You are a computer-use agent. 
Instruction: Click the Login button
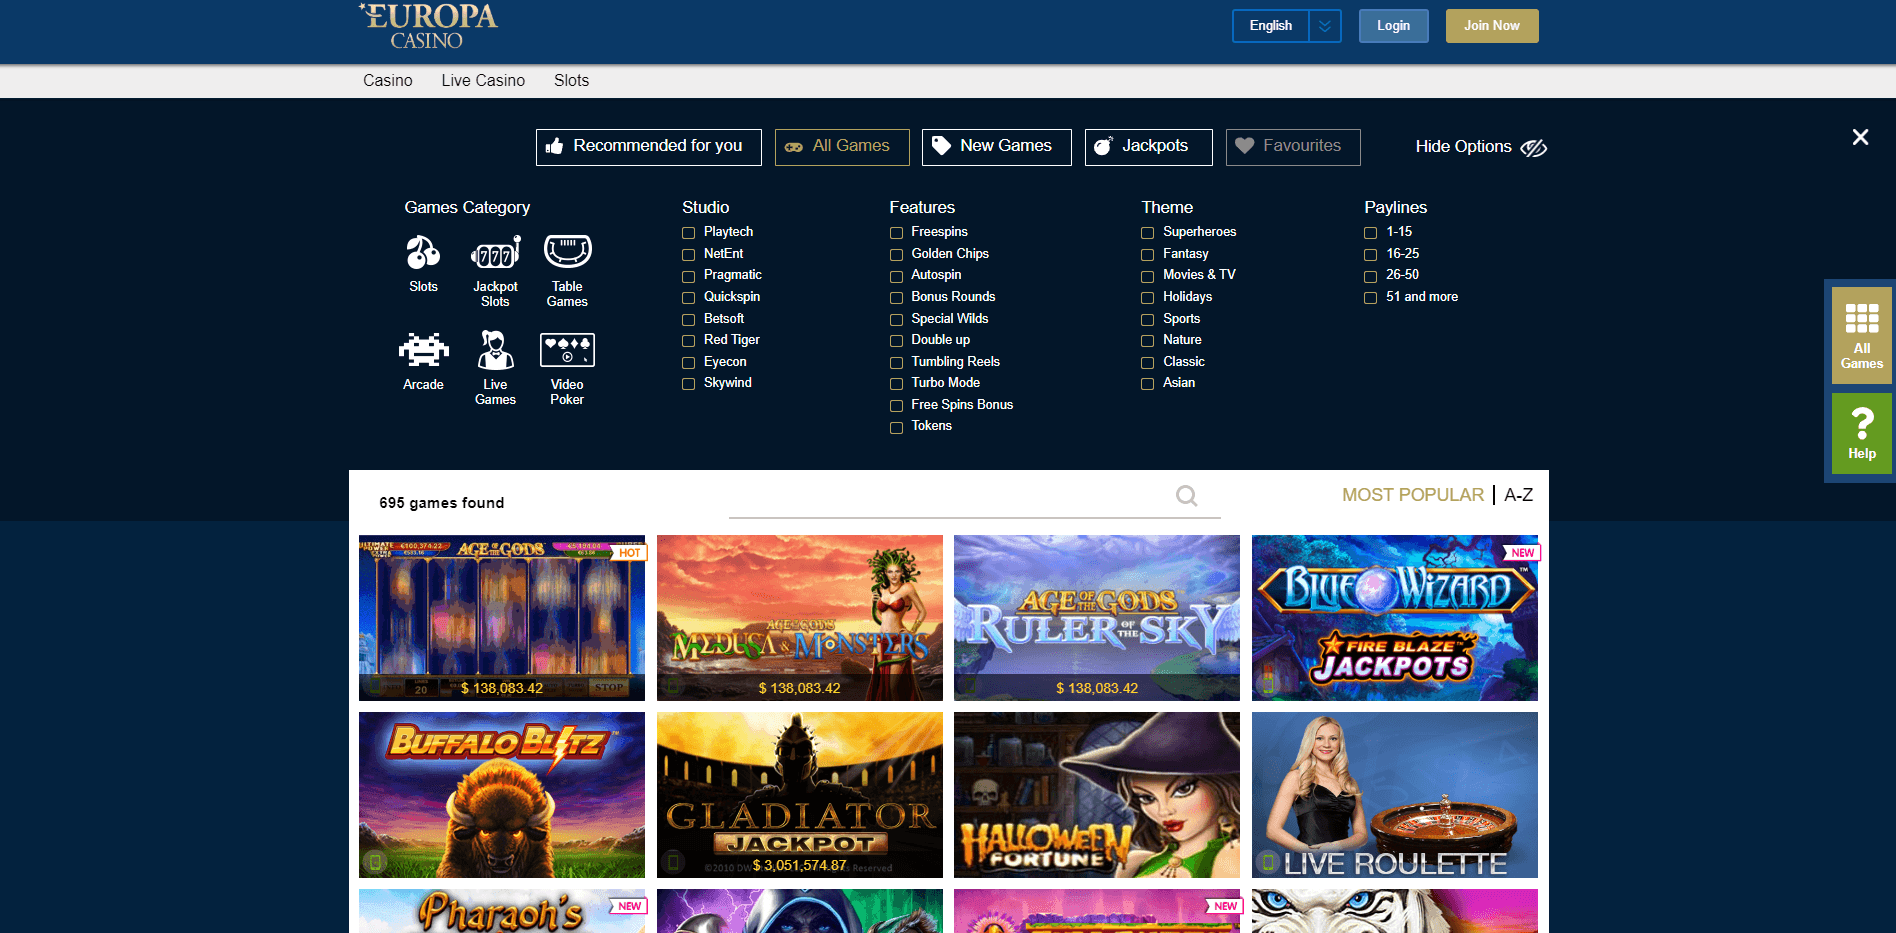coord(1393,26)
